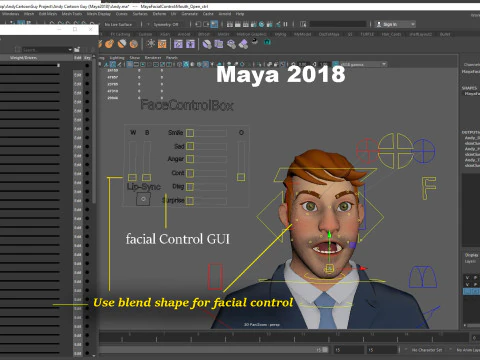Switch to the FX Caching shelf tab
This screenshot has height=360, width=480.
point(120,34)
